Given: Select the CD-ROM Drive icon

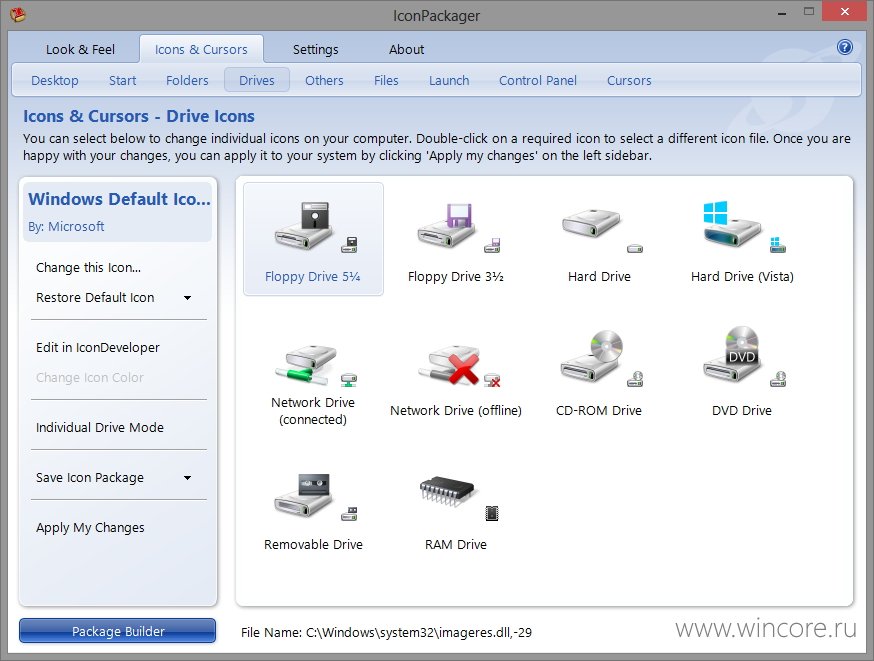Looking at the screenshot, I should pos(599,373).
